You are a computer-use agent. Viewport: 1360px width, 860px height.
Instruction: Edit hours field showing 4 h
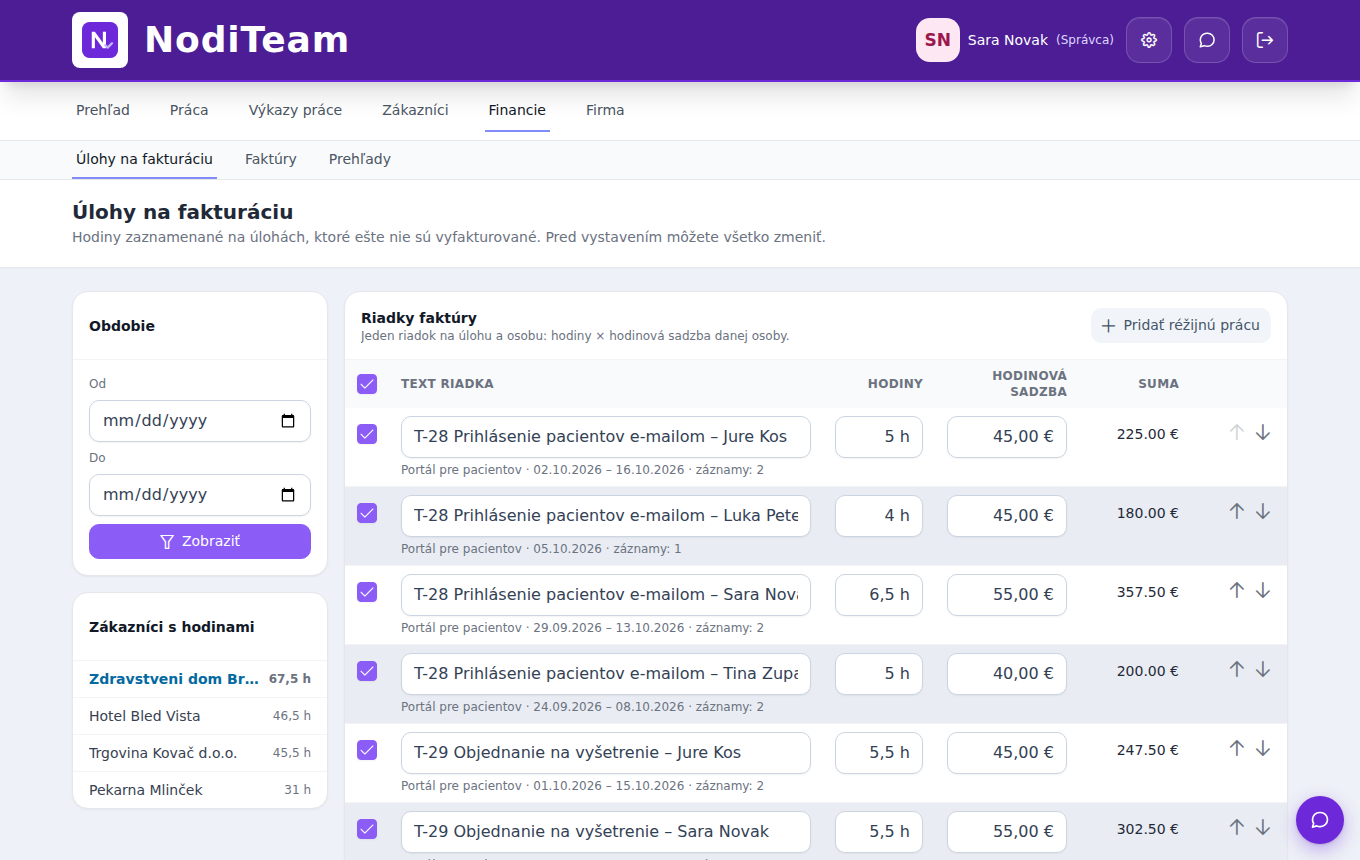pos(879,516)
